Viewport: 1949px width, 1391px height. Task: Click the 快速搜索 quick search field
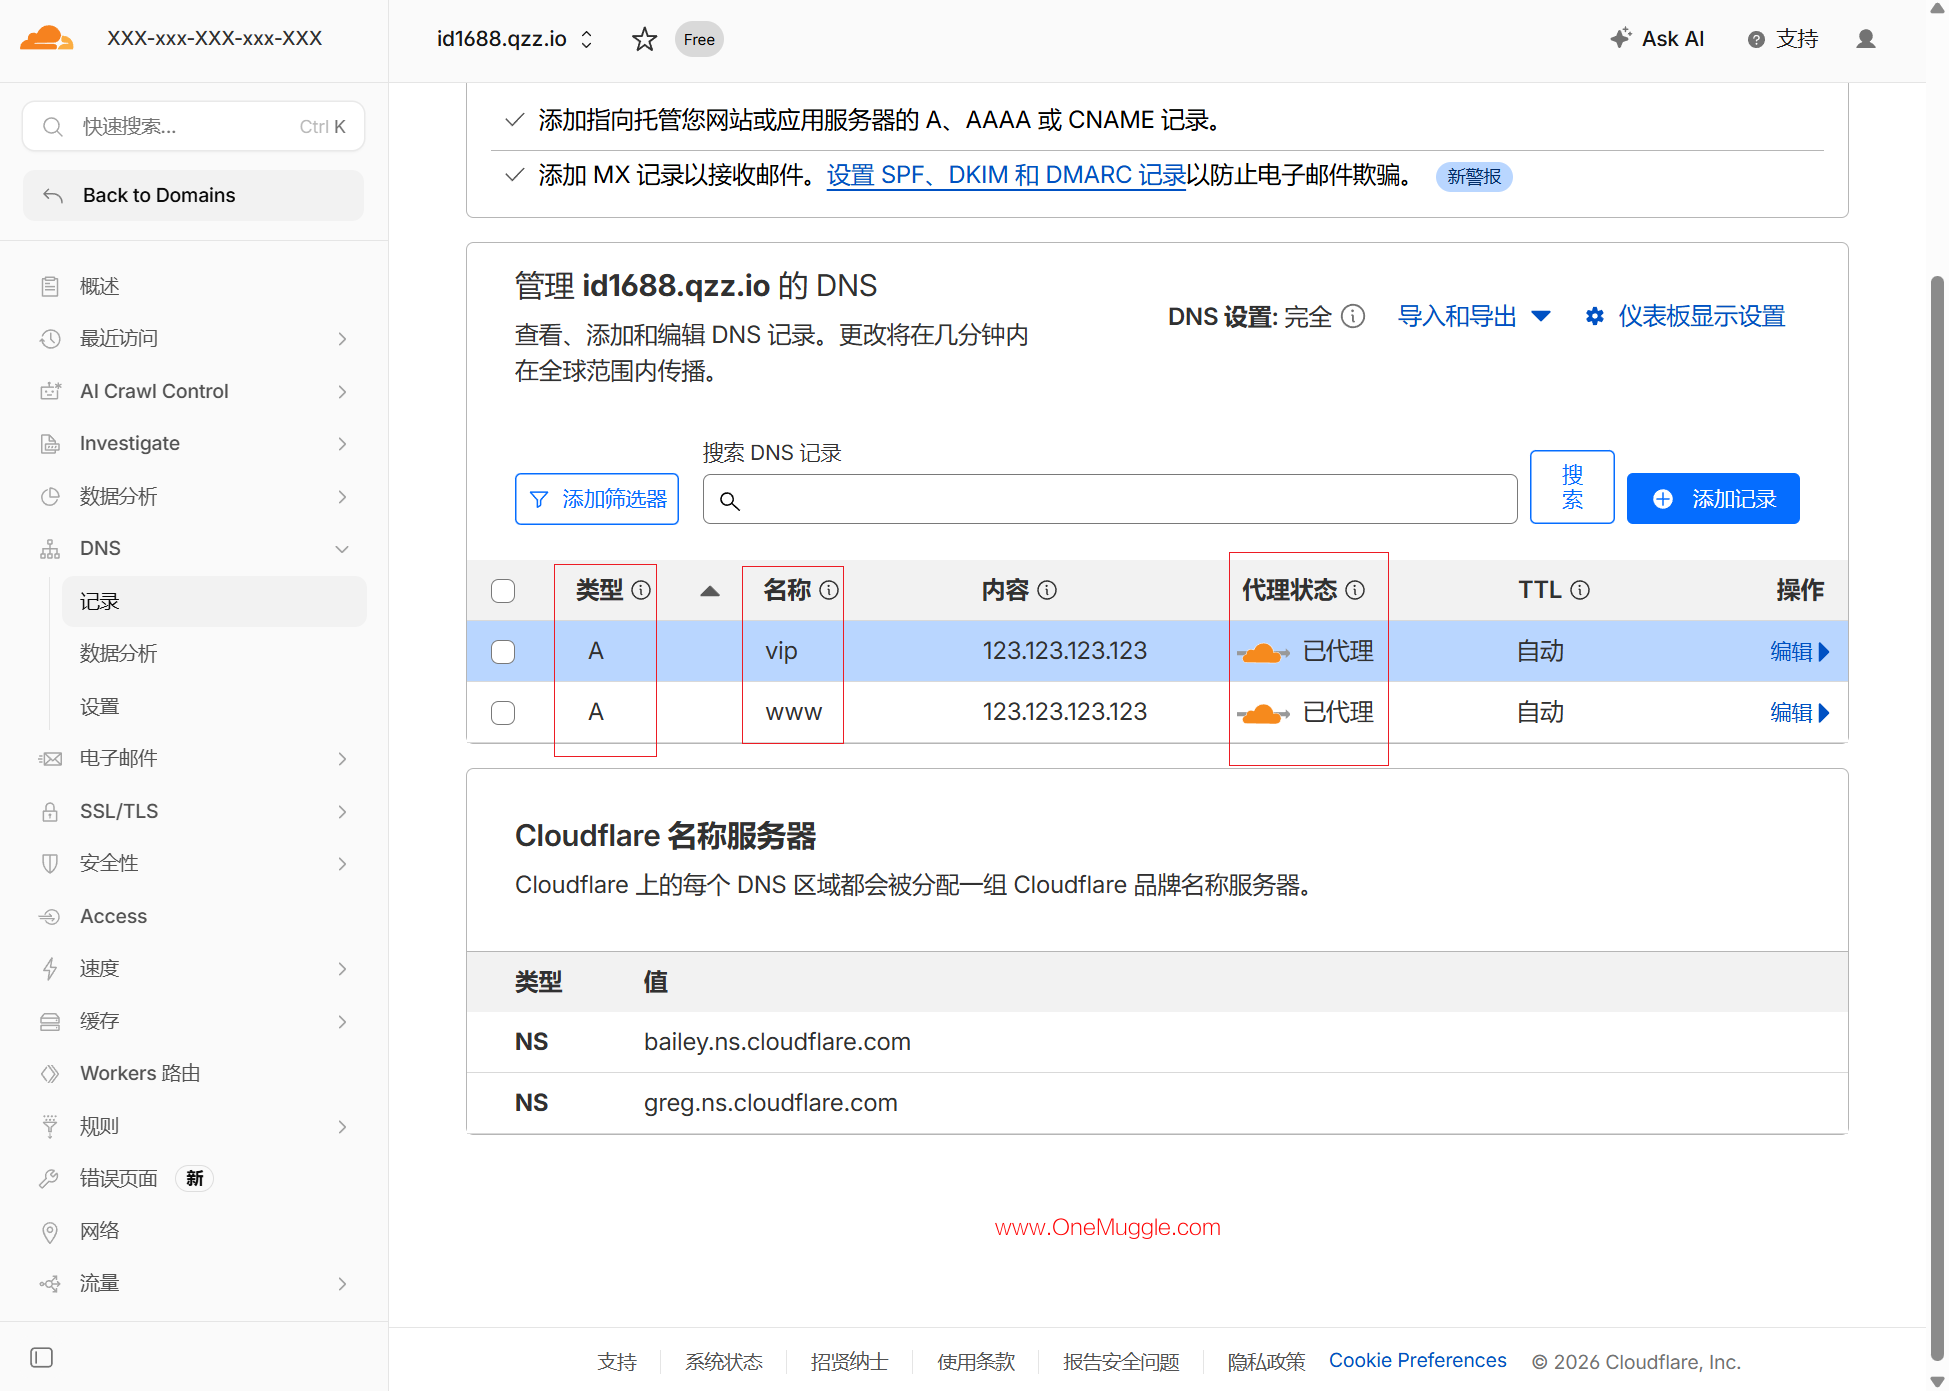click(194, 127)
